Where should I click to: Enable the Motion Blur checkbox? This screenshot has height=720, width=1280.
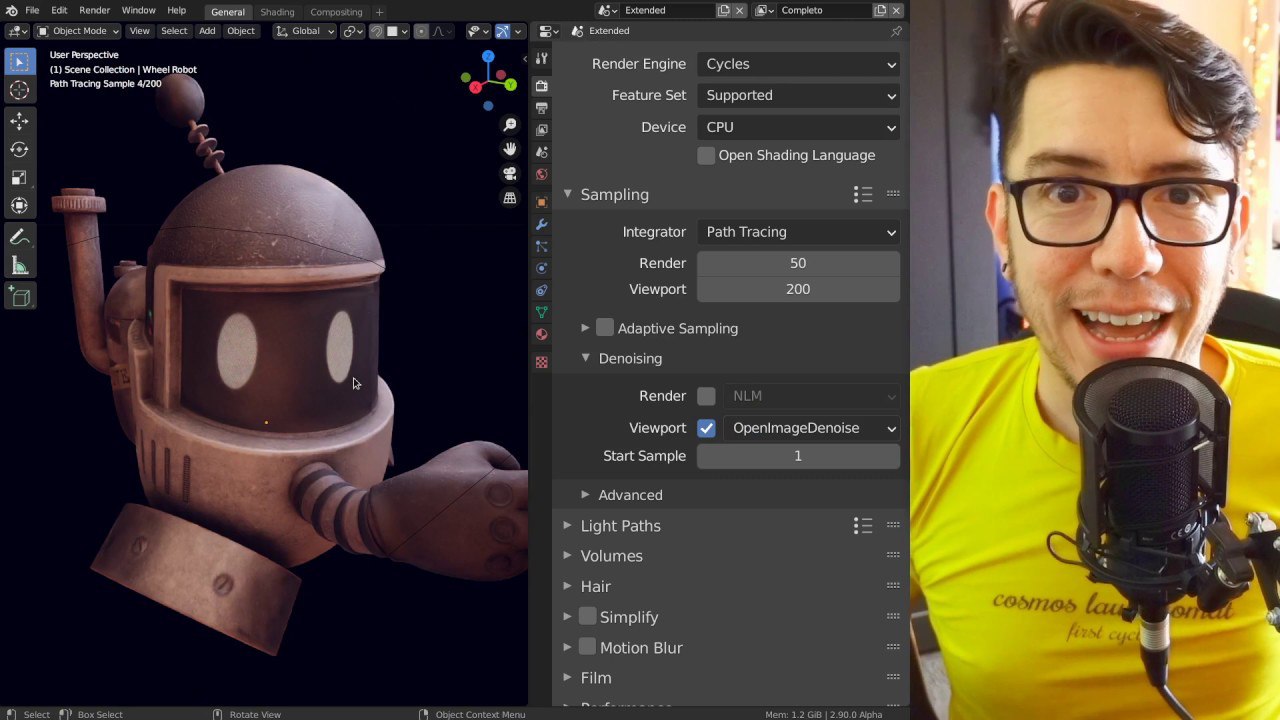[588, 647]
